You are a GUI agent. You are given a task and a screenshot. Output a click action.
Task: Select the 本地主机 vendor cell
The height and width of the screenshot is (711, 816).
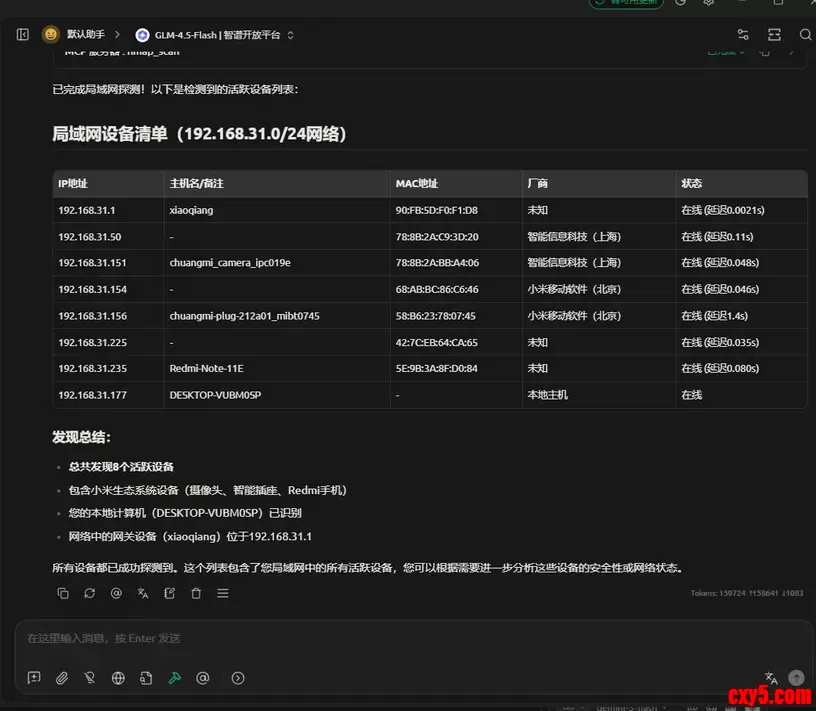pyautogui.click(x=599, y=395)
